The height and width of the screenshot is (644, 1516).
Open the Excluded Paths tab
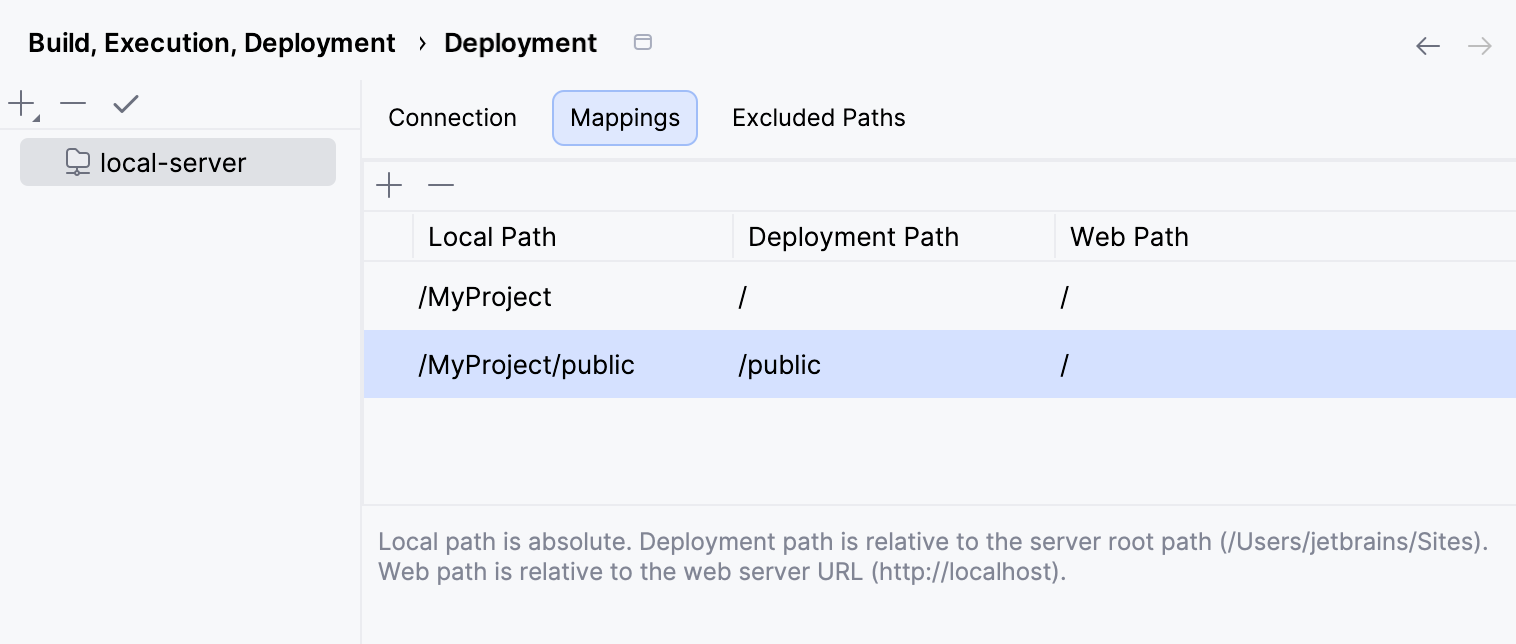coord(818,117)
